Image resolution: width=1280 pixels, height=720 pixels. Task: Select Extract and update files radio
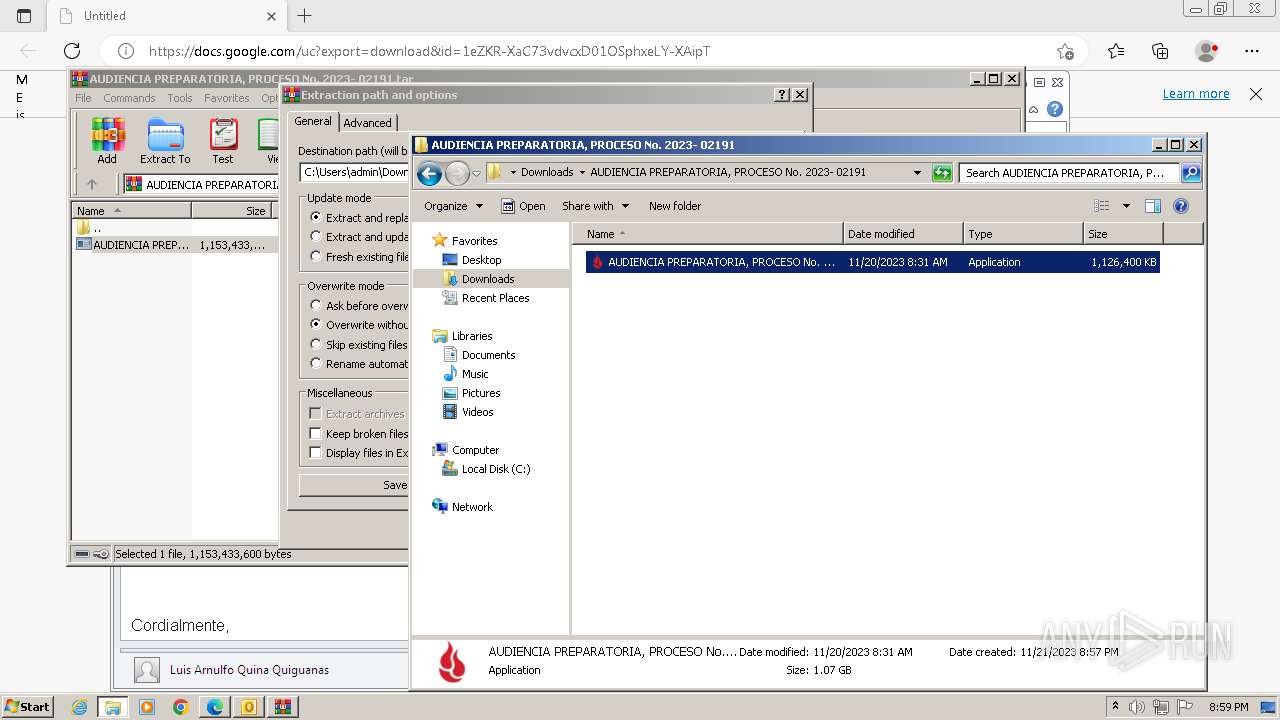(316, 237)
